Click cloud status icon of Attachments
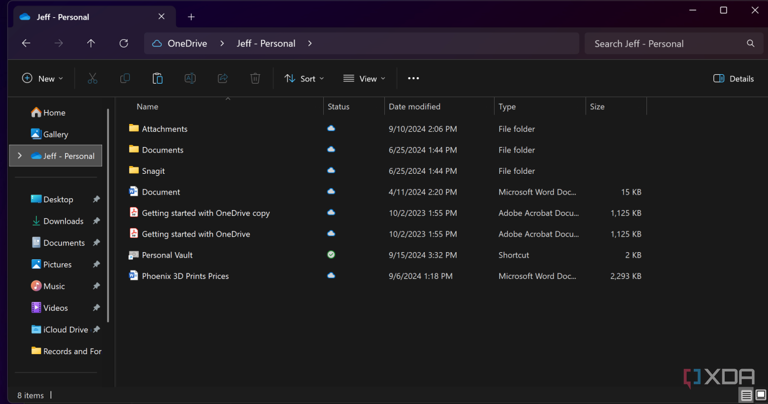This screenshot has height=404, width=768. pos(331,128)
